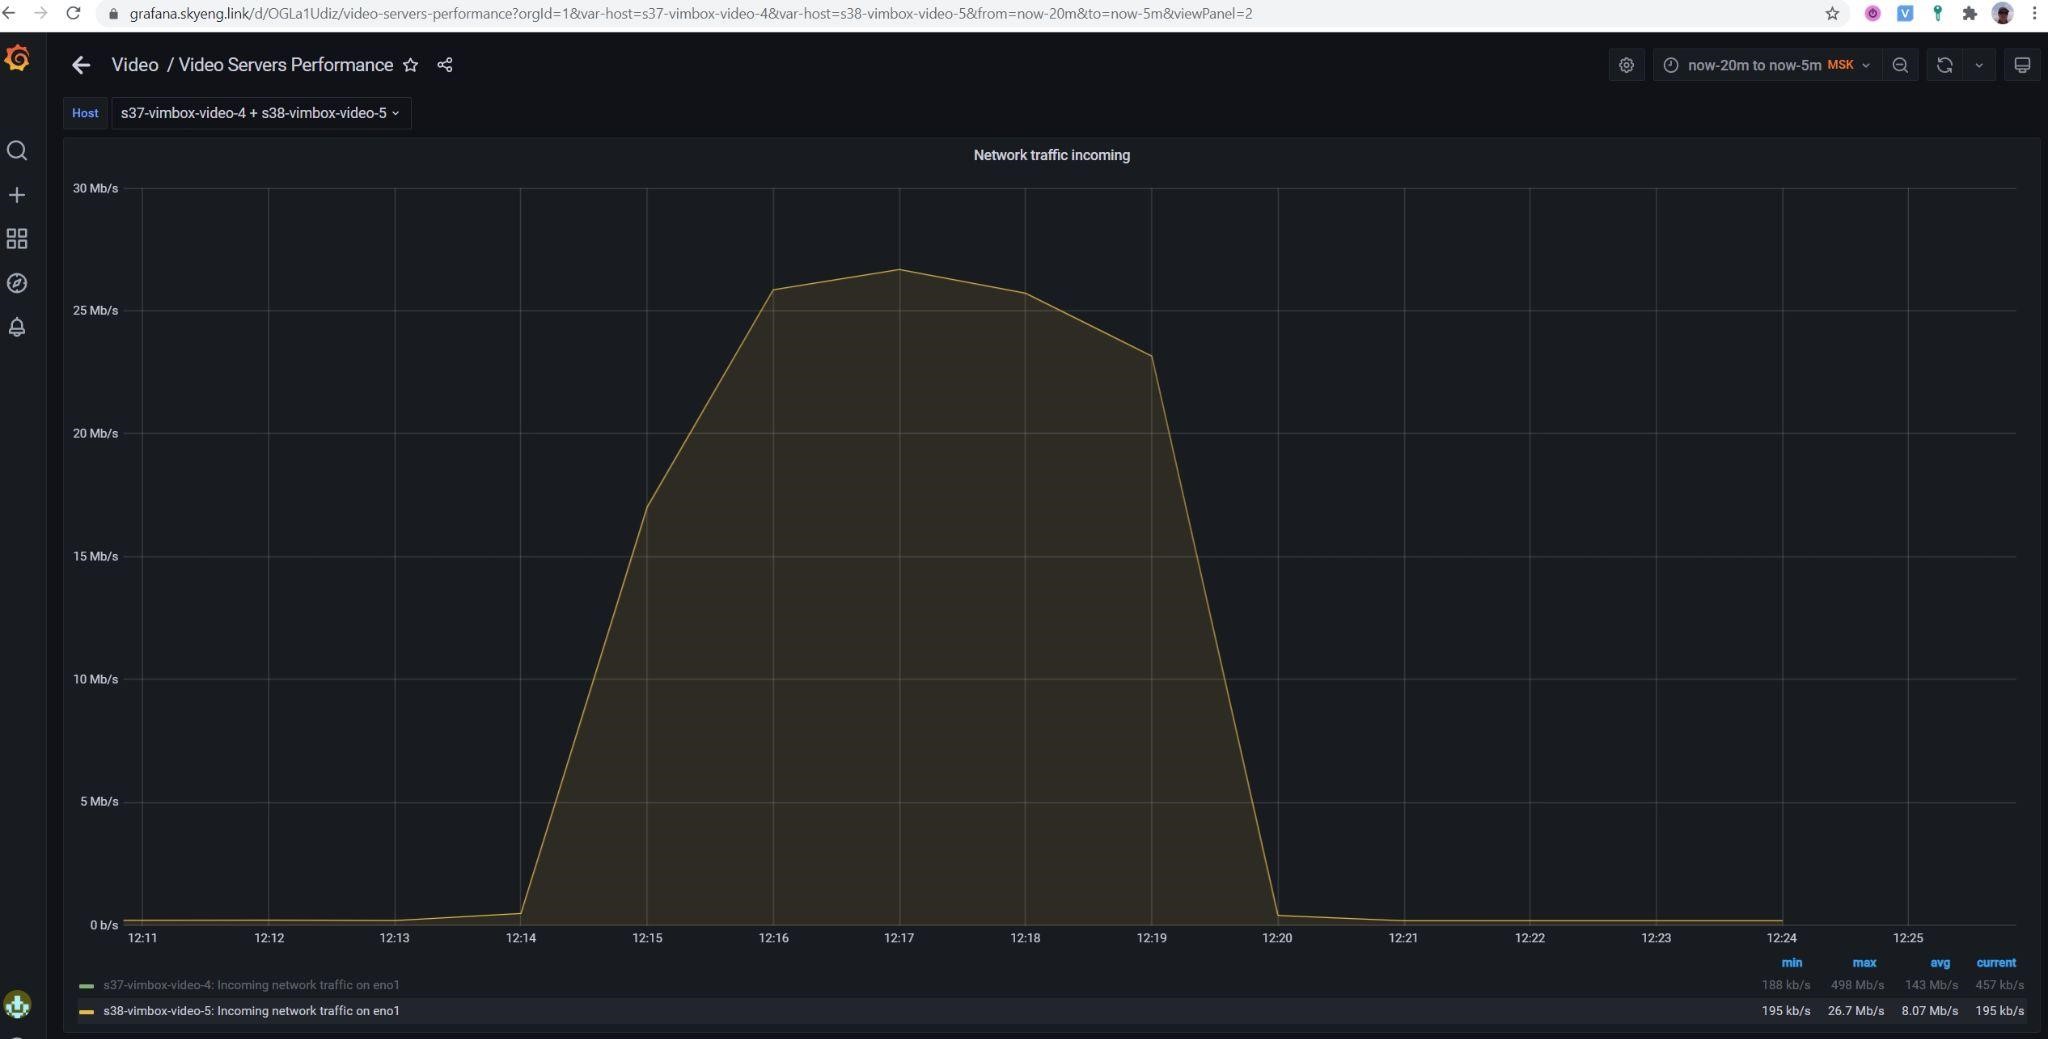Image resolution: width=2048 pixels, height=1039 pixels.
Task: Open the Explore compass icon
Action: (17, 283)
